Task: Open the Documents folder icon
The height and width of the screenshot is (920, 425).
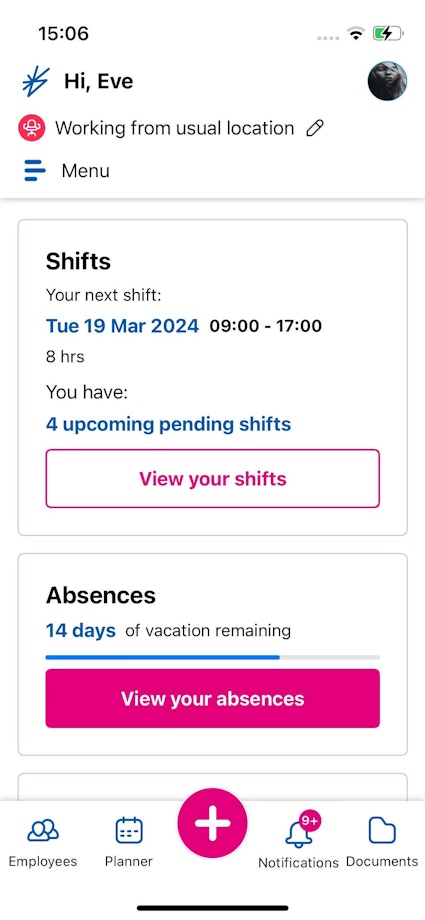Action: click(x=382, y=831)
